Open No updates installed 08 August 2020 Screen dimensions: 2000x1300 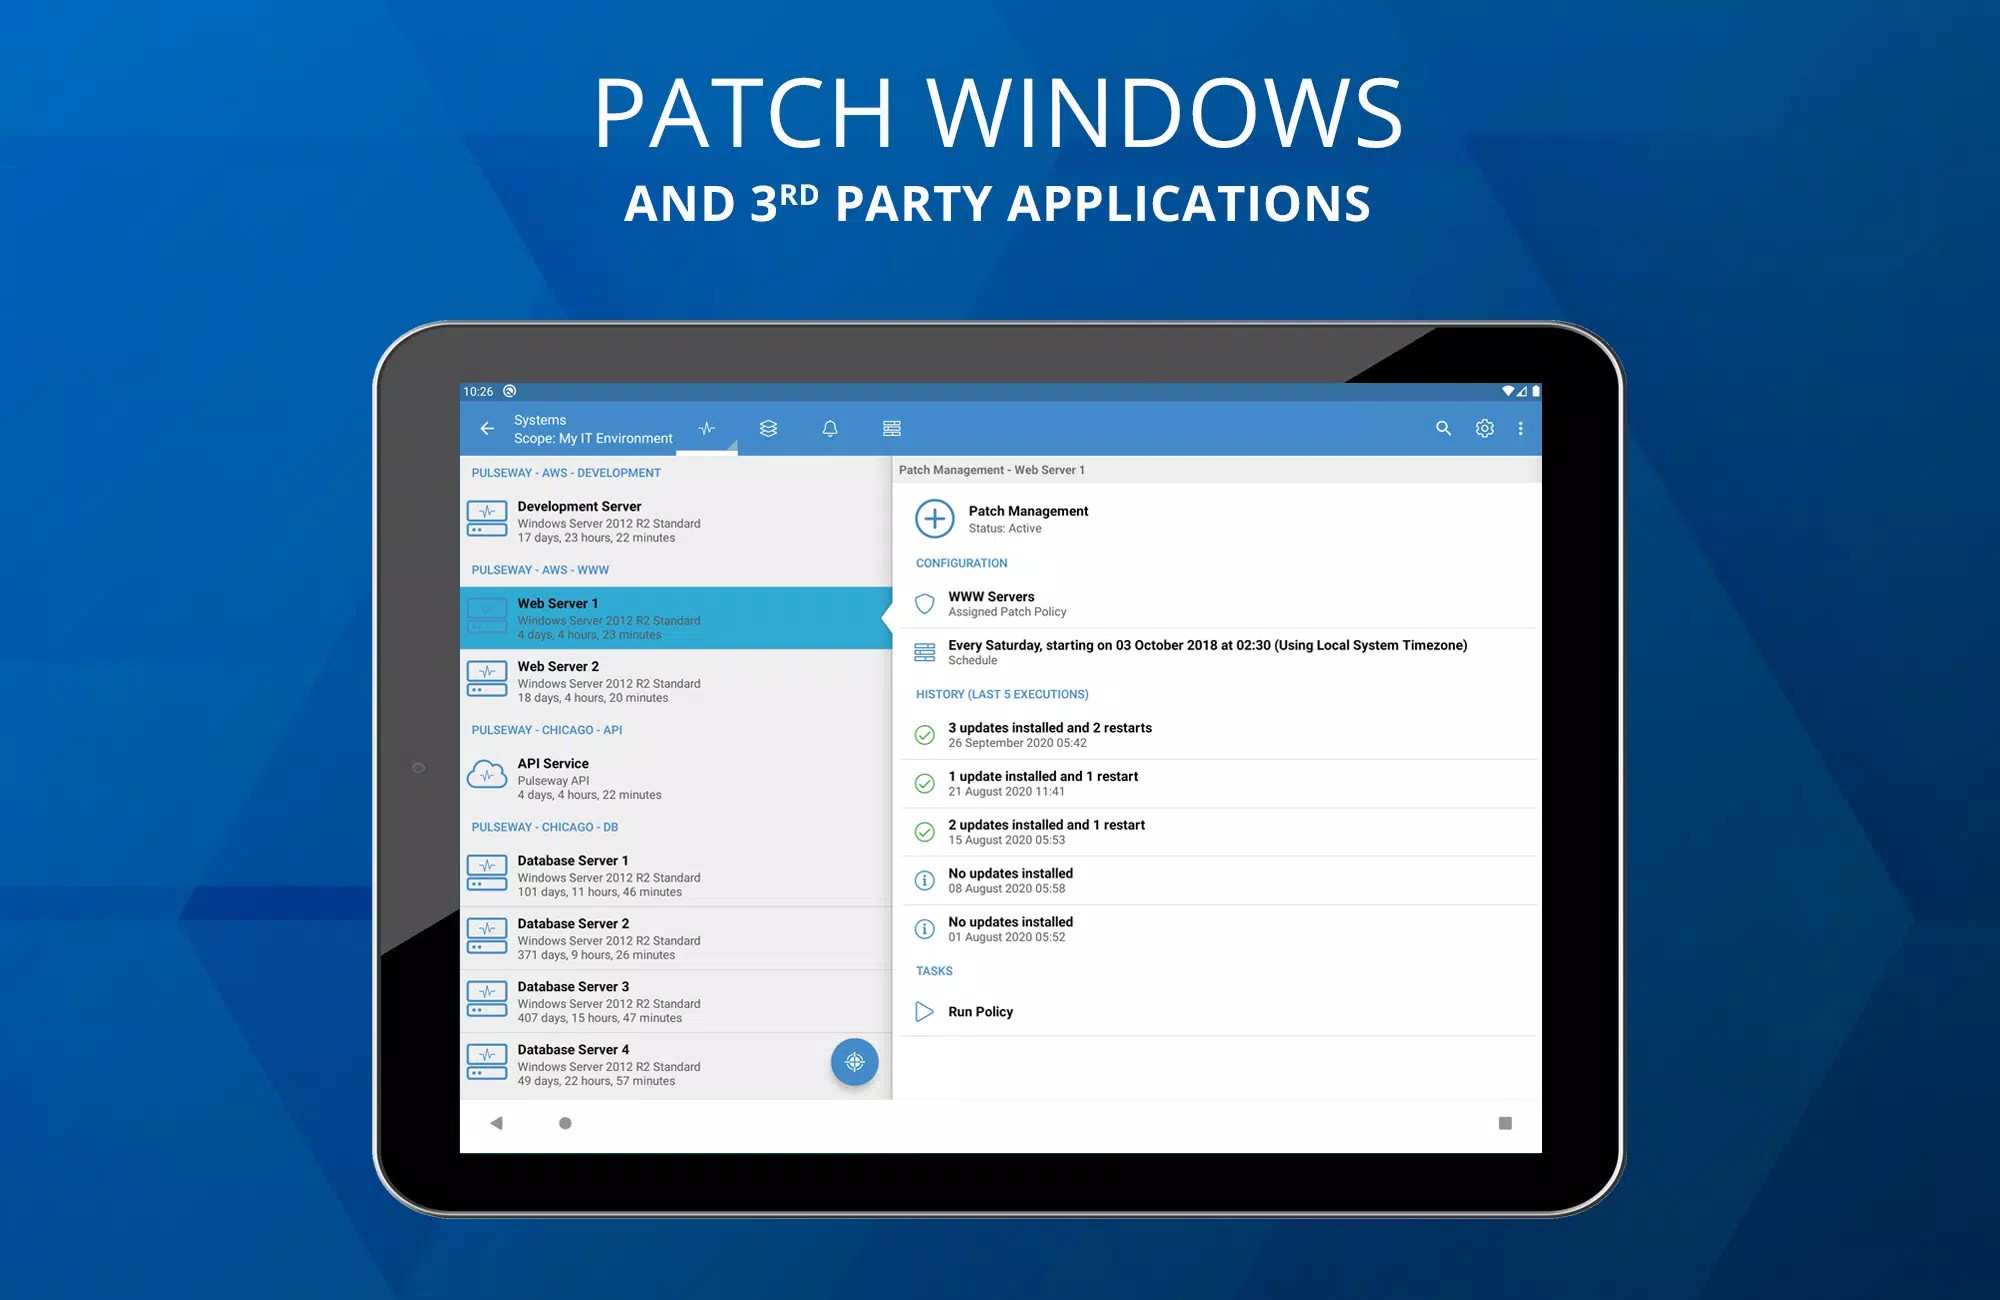point(1218,880)
